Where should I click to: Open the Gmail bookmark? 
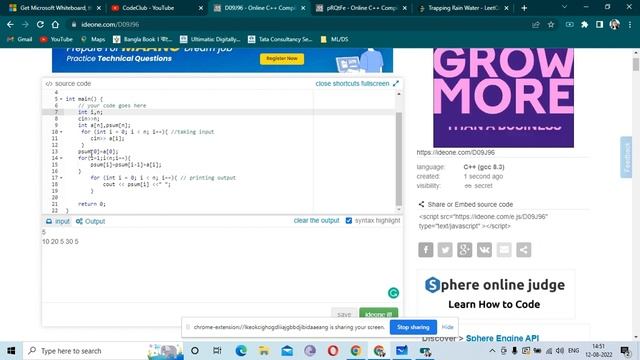pos(20,39)
